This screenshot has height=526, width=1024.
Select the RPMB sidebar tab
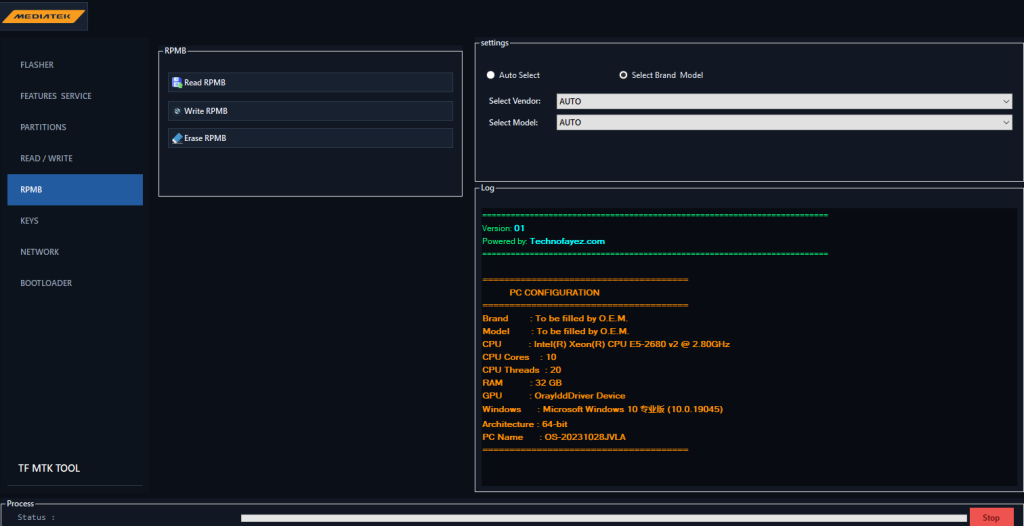[75, 189]
